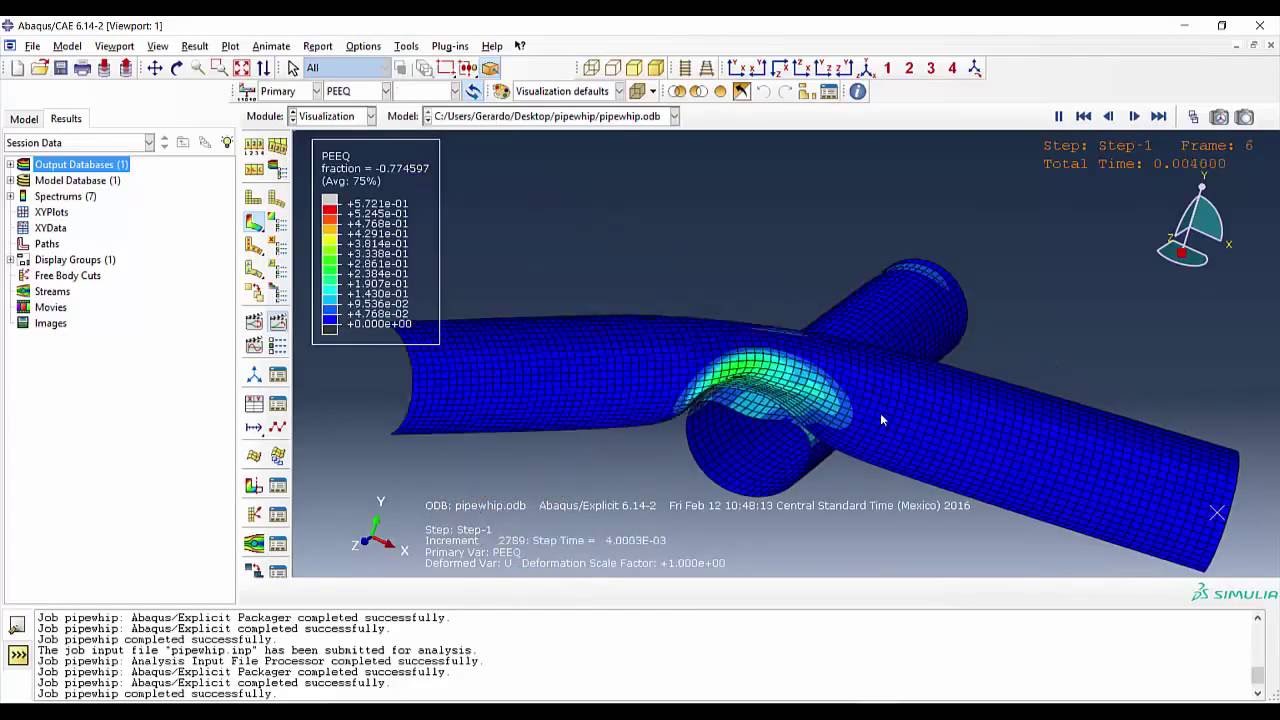Step to previous frame
Screen dimensions: 1280x720
tap(1108, 117)
